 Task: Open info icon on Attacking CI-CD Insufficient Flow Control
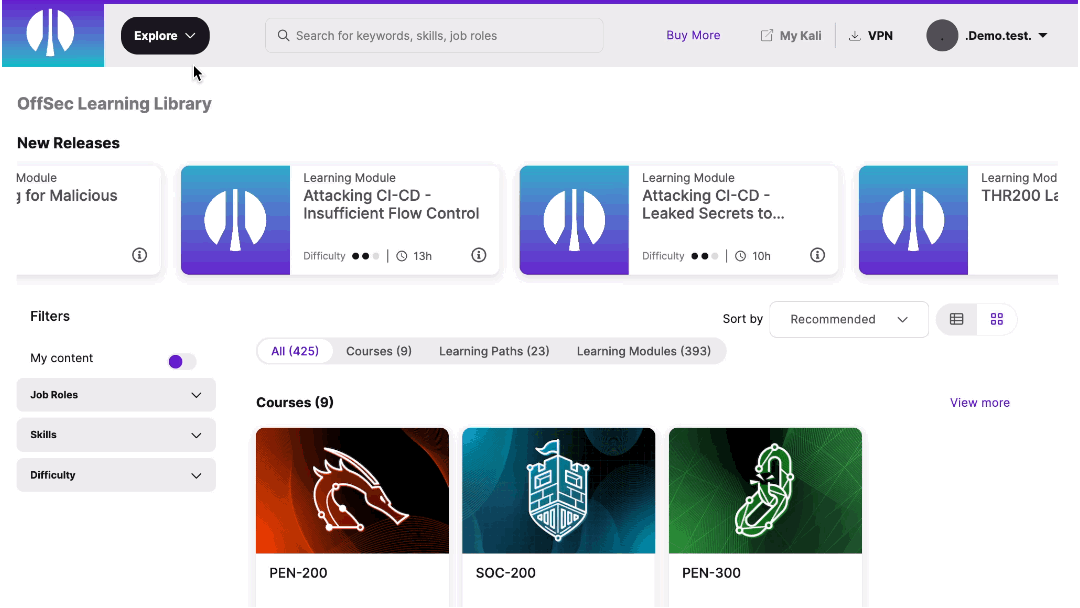[478, 255]
